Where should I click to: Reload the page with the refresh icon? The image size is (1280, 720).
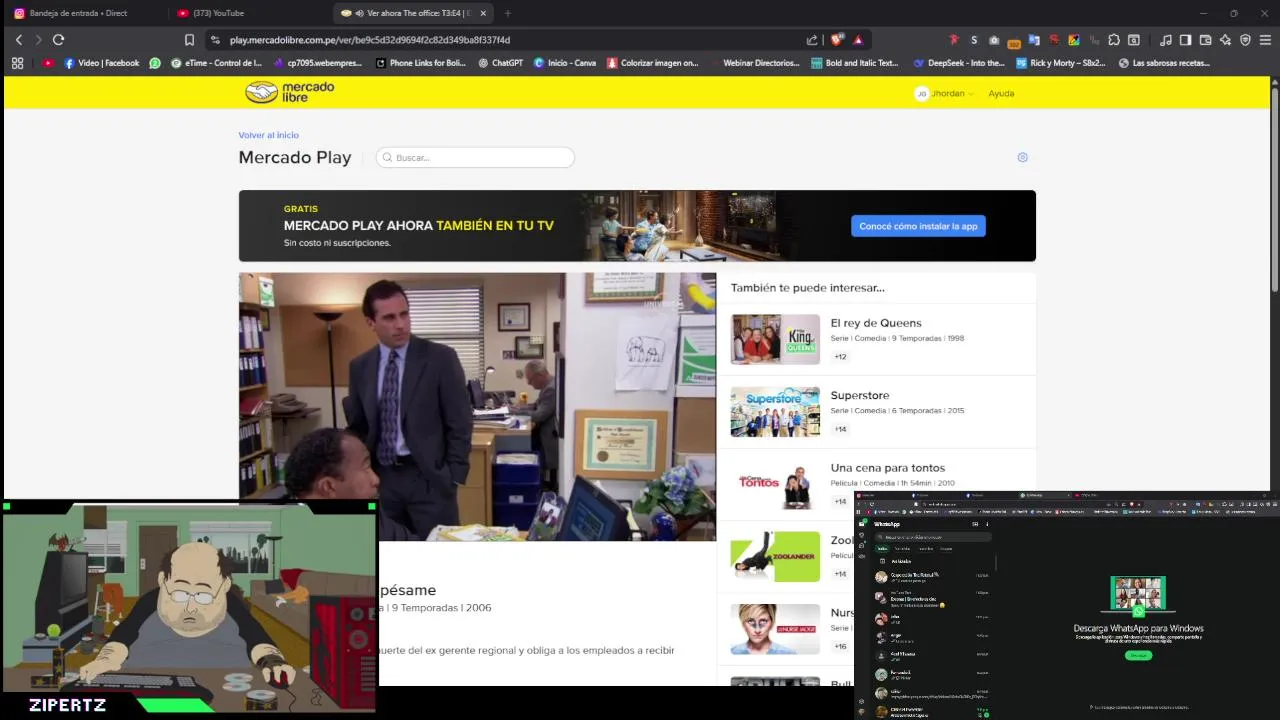(58, 40)
